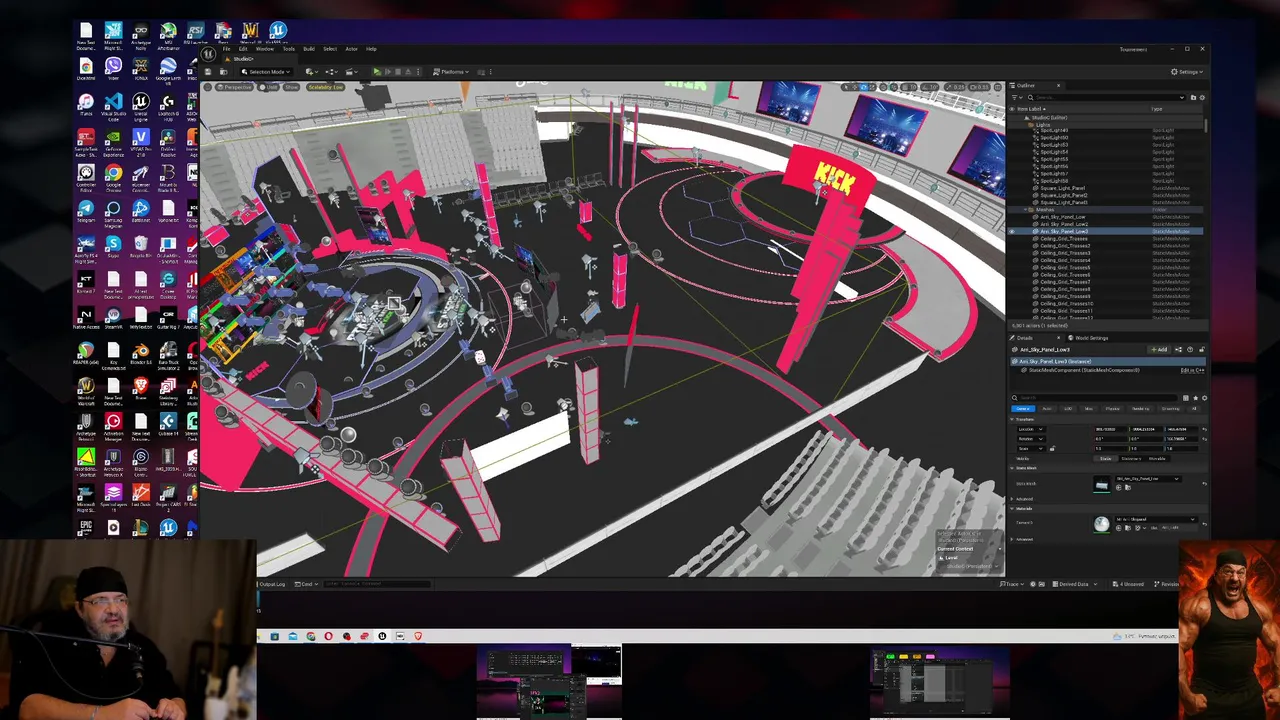The width and height of the screenshot is (1280, 720).
Task: Click the viewport Show button
Action: [291, 87]
